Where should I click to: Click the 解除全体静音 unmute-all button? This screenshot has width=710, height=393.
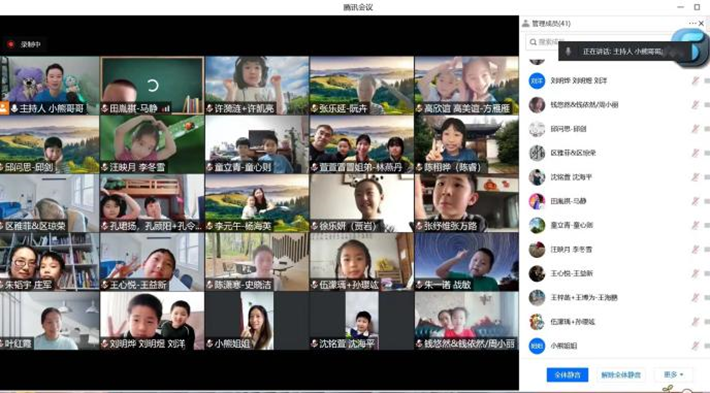[x=621, y=374]
